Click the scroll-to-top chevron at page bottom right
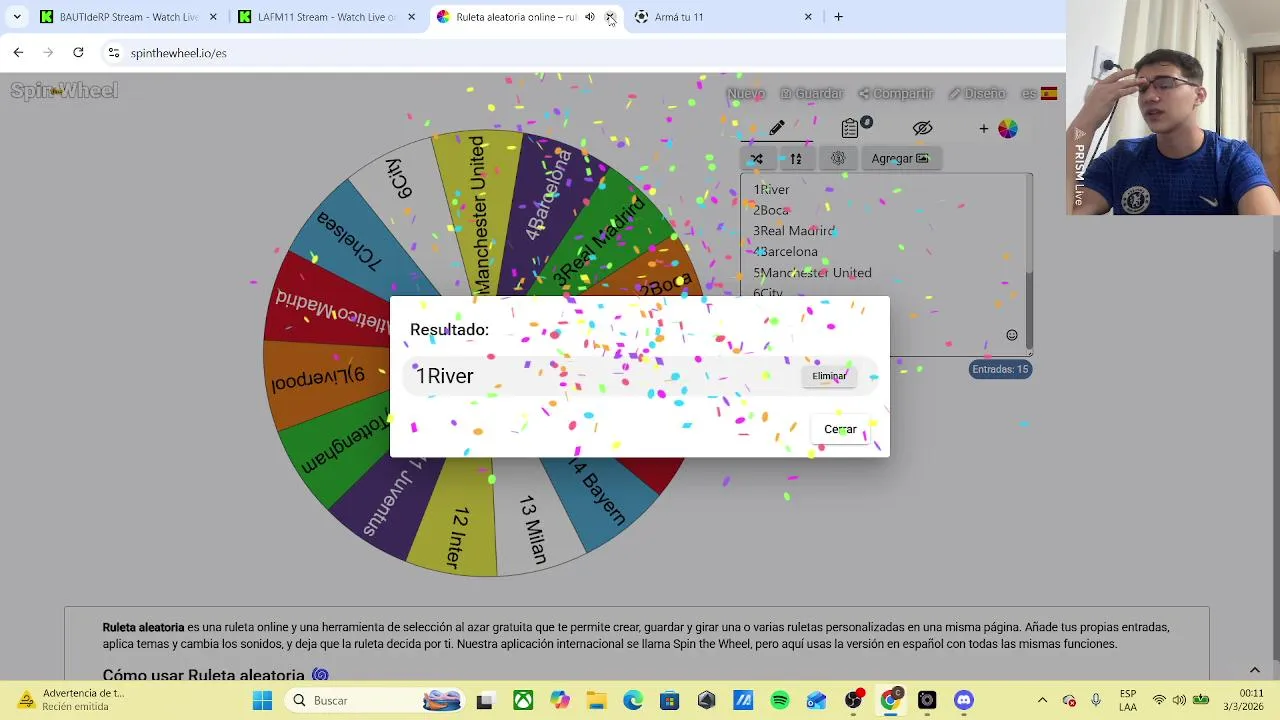The width and height of the screenshot is (1280, 720). [x=1255, y=670]
